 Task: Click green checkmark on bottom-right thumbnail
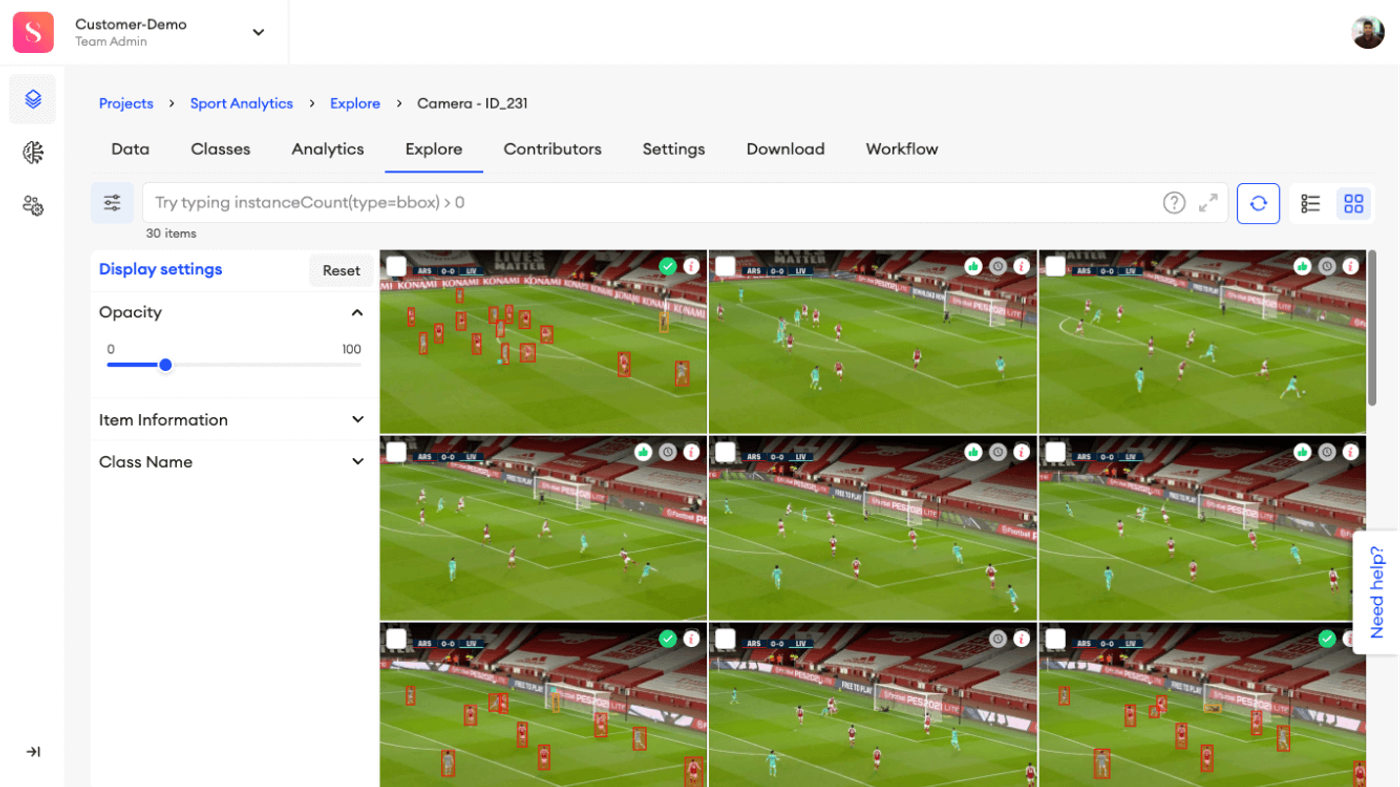point(1326,638)
